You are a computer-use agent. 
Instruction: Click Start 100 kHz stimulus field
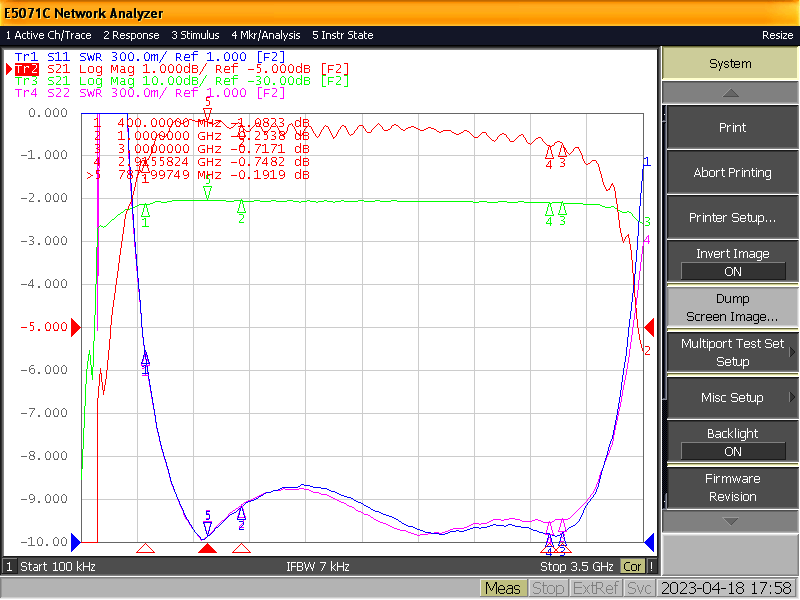coord(58,567)
